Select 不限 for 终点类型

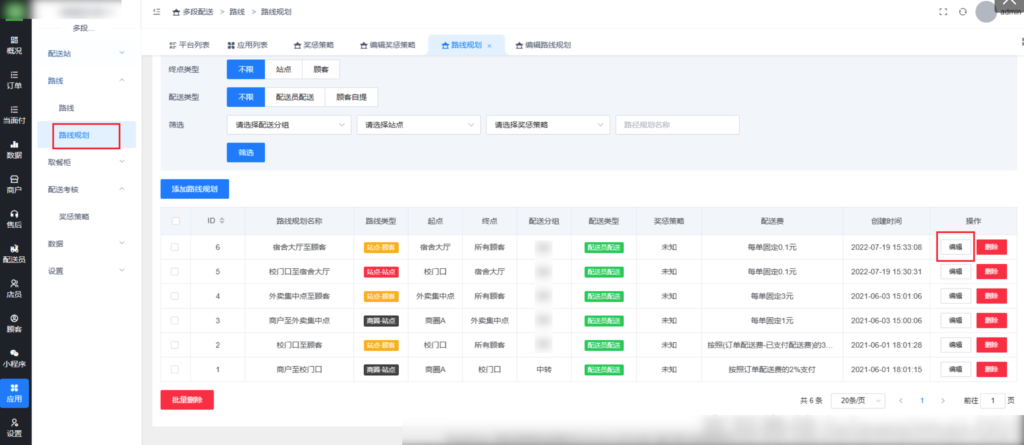tap(246, 69)
